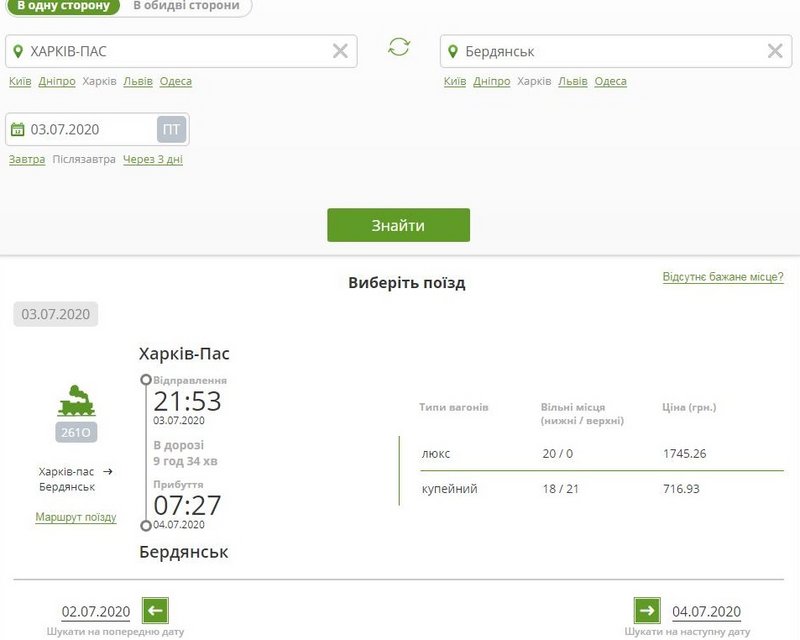Choose Одеса under destination field
Viewport: 800px width, 640px height.
tap(610, 81)
